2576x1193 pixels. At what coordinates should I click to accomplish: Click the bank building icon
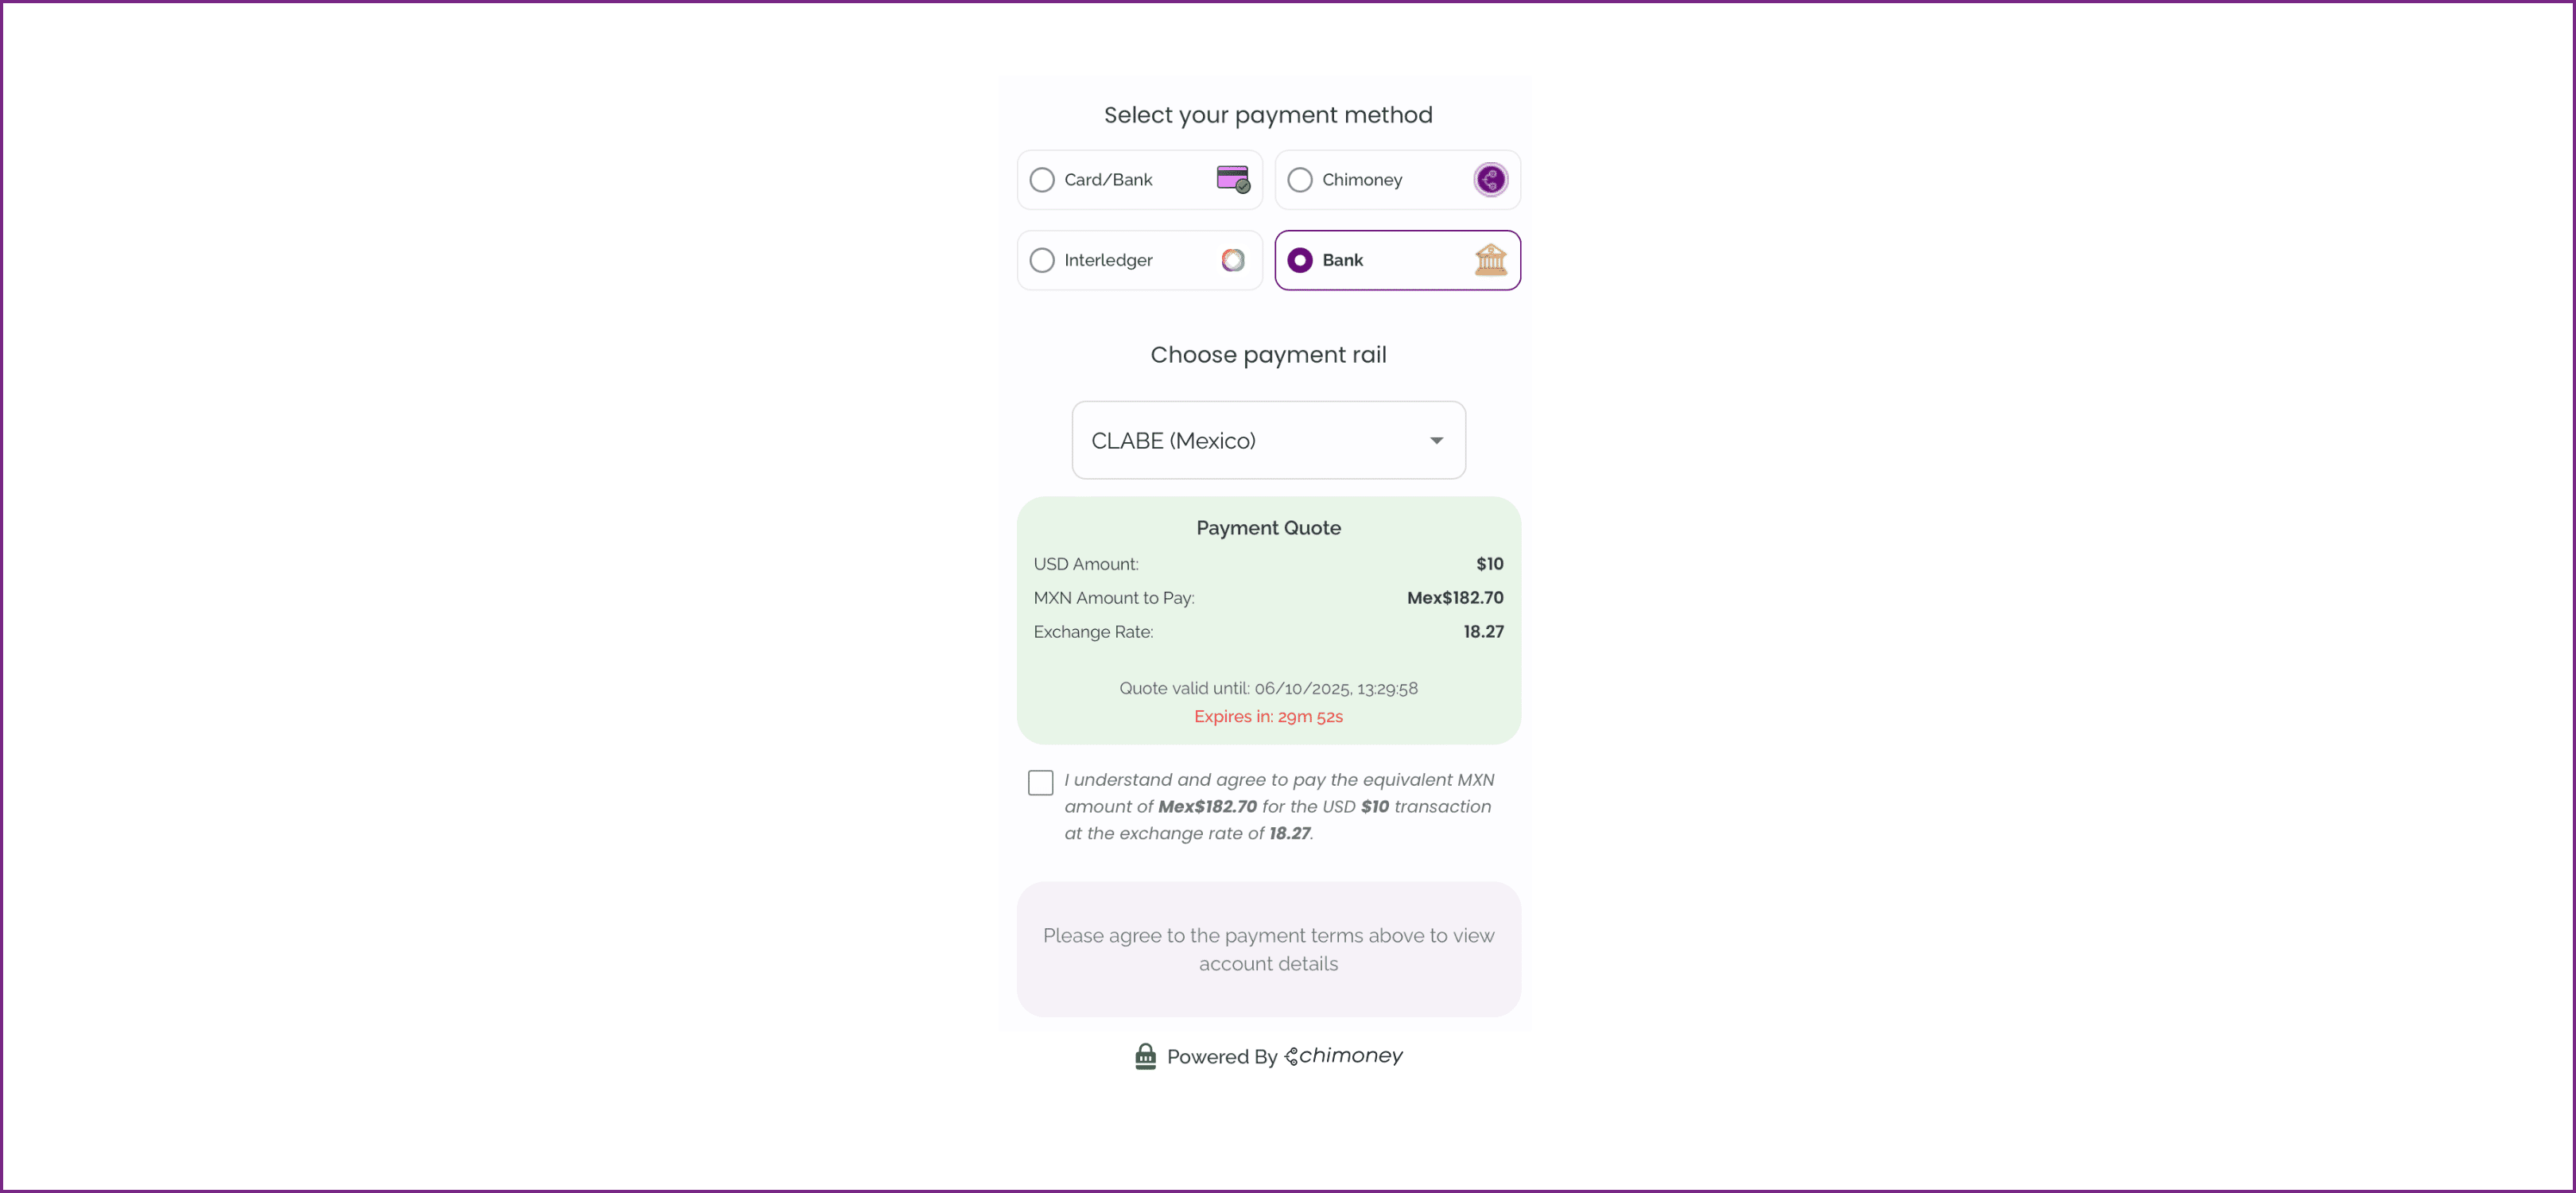[x=1490, y=260]
